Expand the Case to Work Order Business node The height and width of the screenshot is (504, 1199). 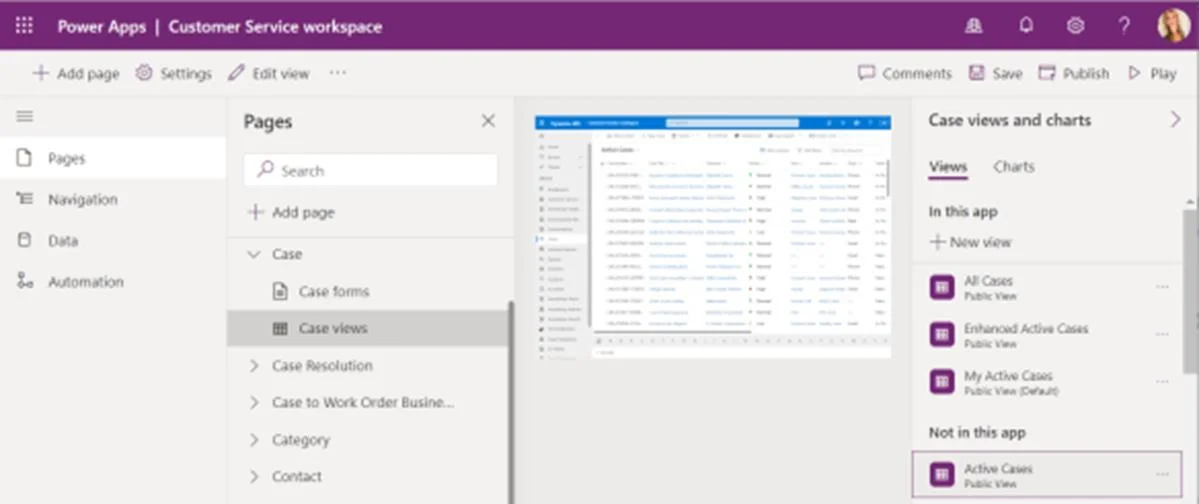pyautogui.click(x=254, y=402)
